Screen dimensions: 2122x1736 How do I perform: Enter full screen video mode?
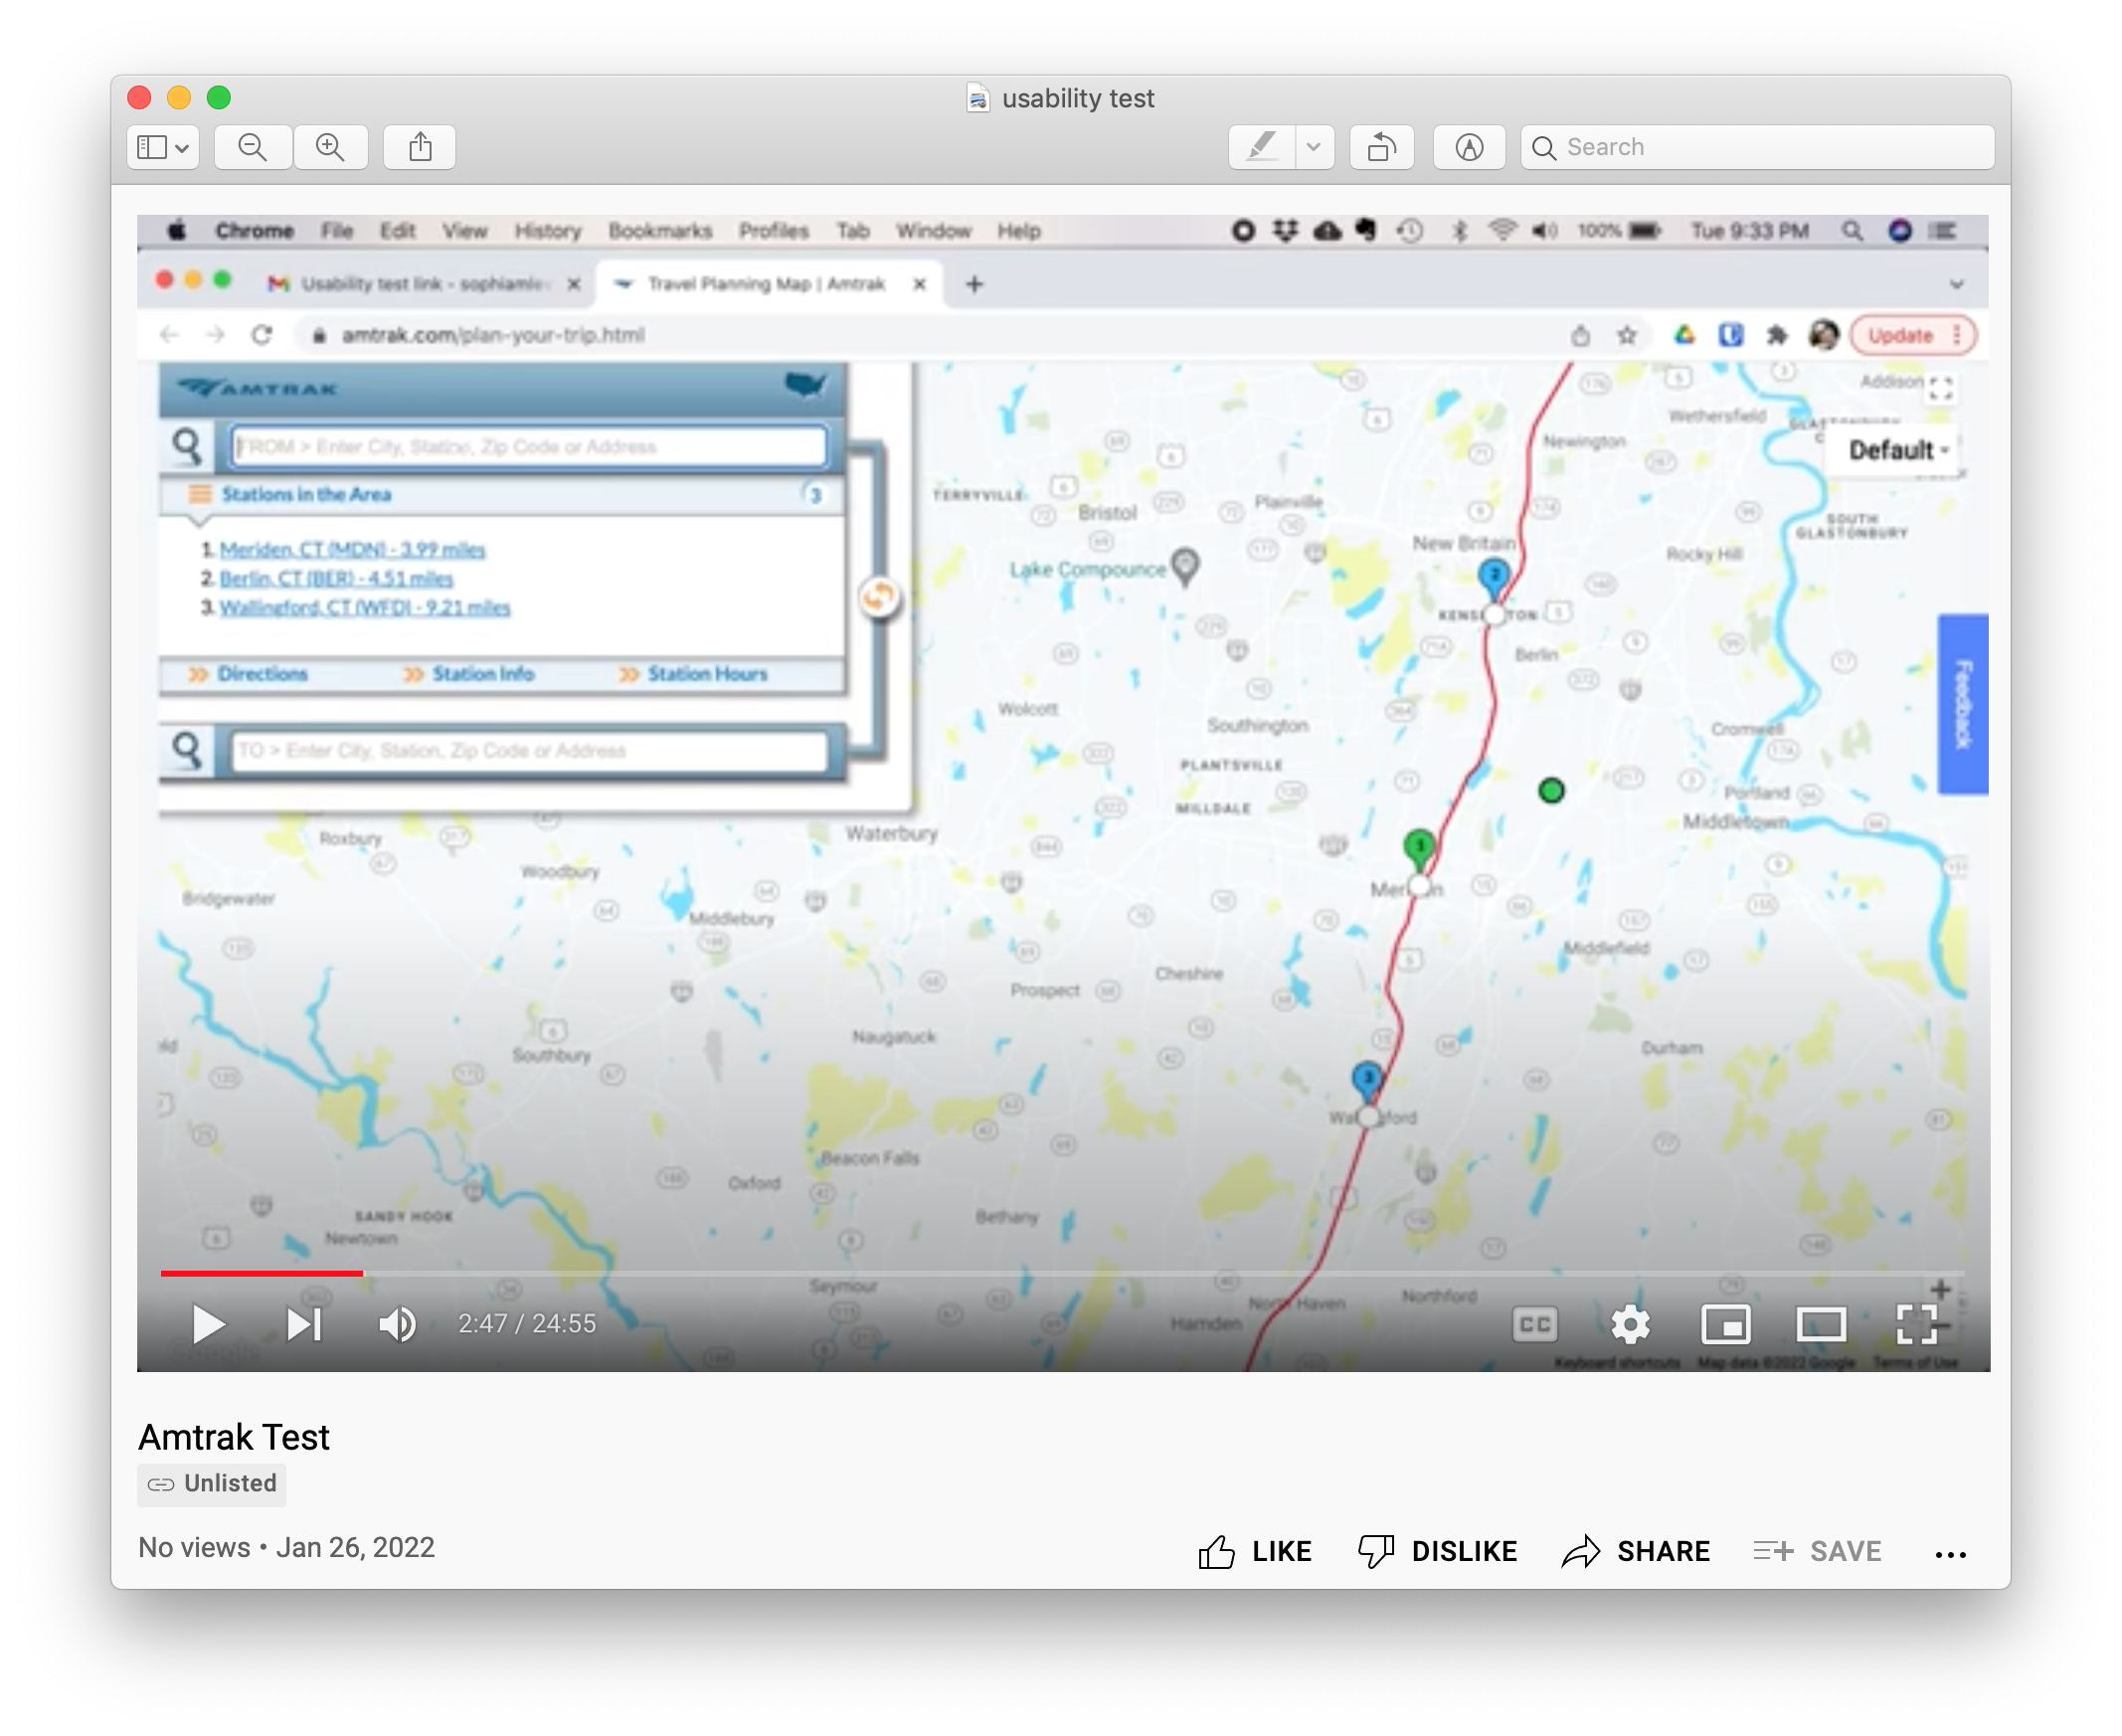pyautogui.click(x=1917, y=1325)
